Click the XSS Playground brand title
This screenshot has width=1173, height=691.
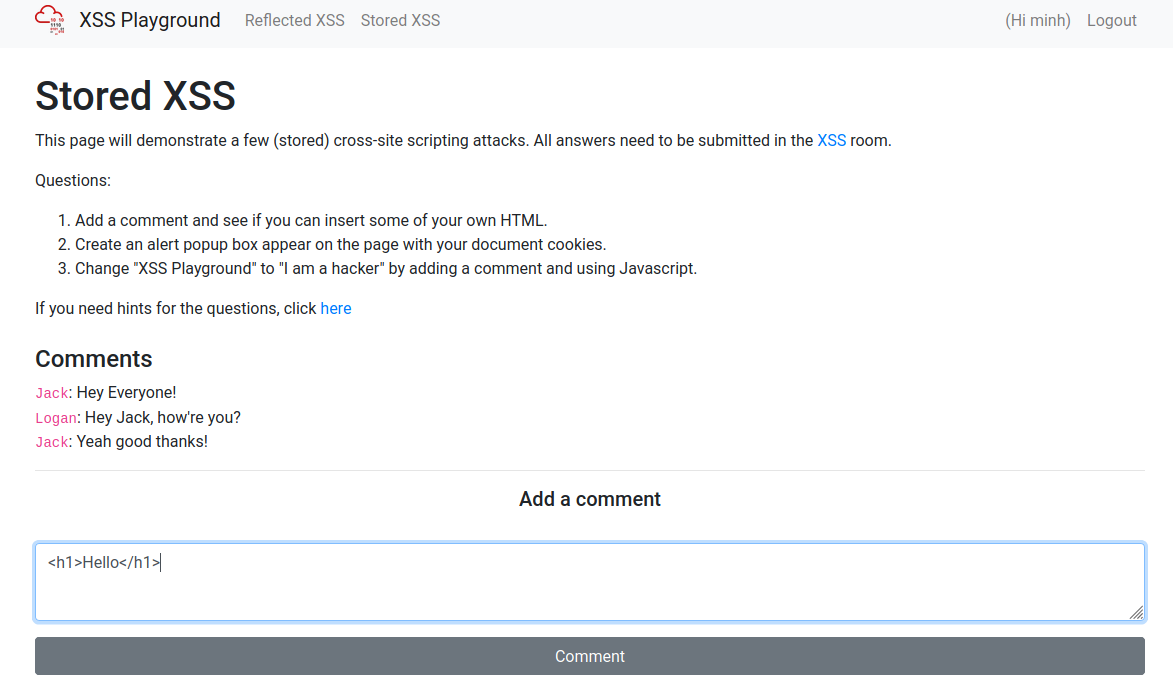[150, 20]
